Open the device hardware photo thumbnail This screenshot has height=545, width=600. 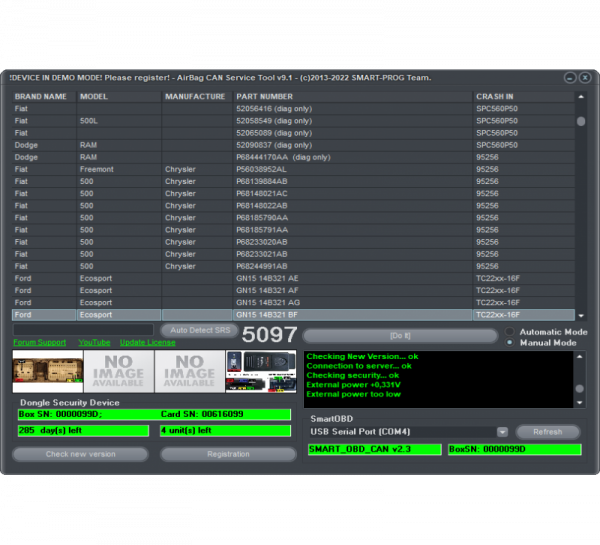point(261,371)
